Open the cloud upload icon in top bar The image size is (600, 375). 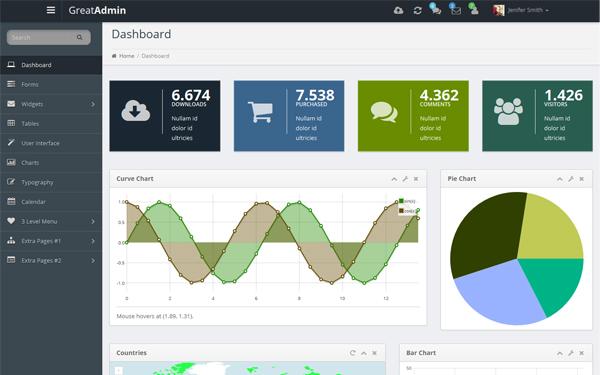coord(398,10)
